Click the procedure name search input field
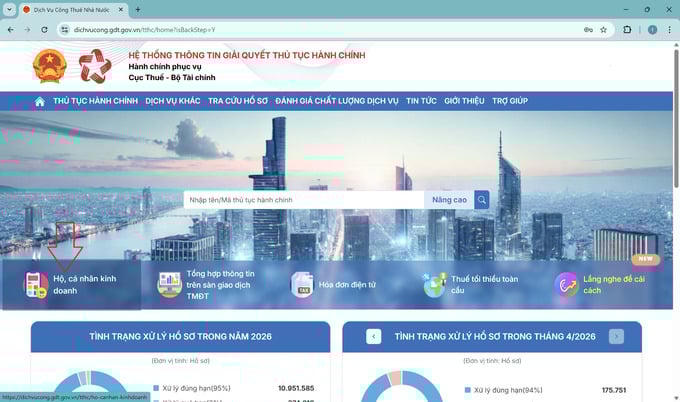Image resolution: width=680 pixels, height=402 pixels. pos(303,200)
